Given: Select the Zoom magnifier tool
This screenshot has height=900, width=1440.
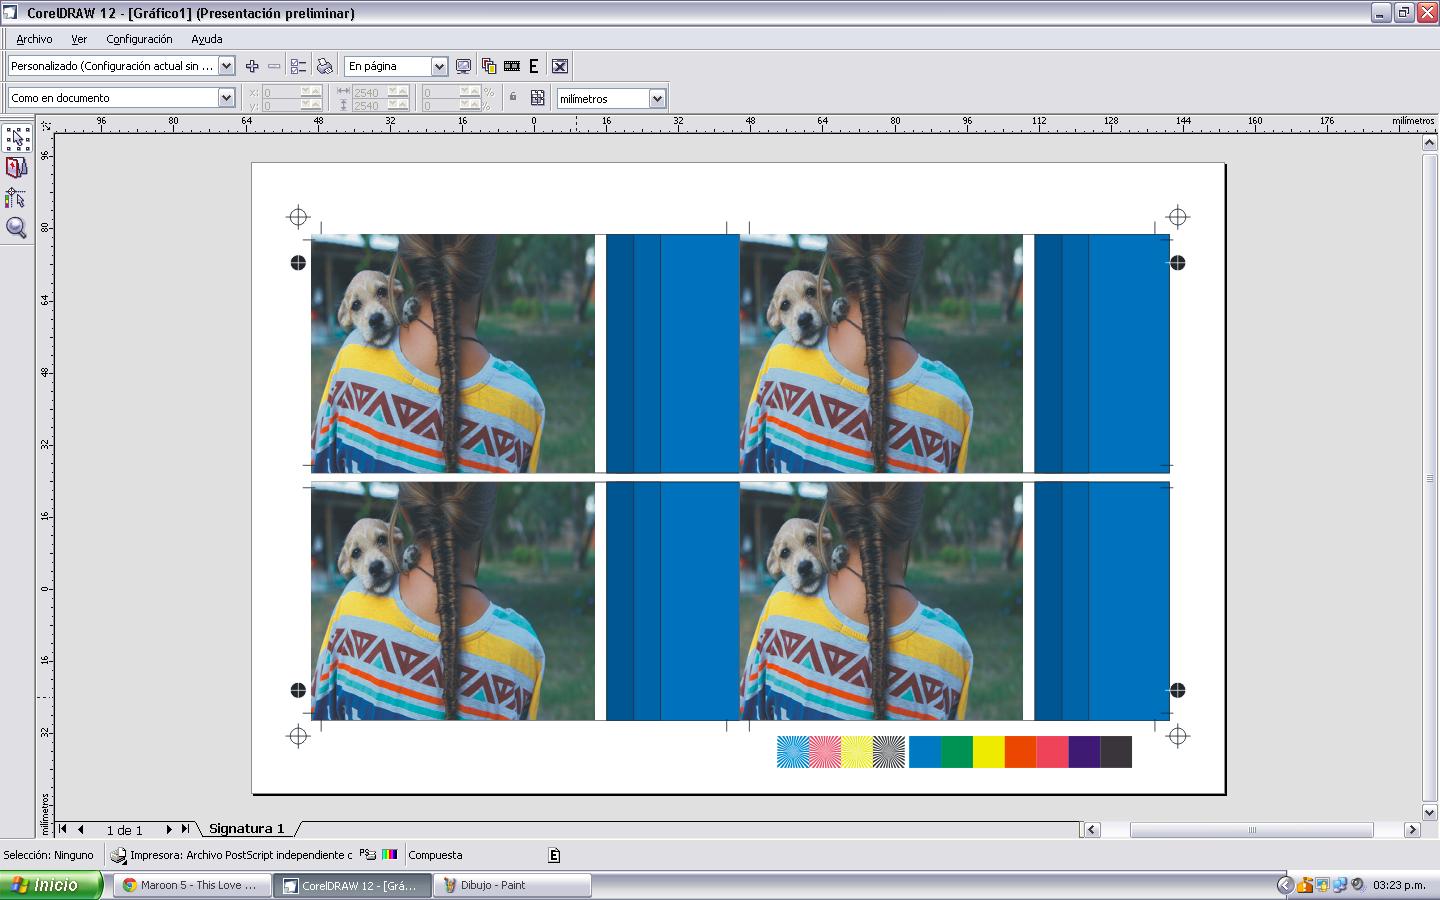Looking at the screenshot, I should click(x=16, y=228).
